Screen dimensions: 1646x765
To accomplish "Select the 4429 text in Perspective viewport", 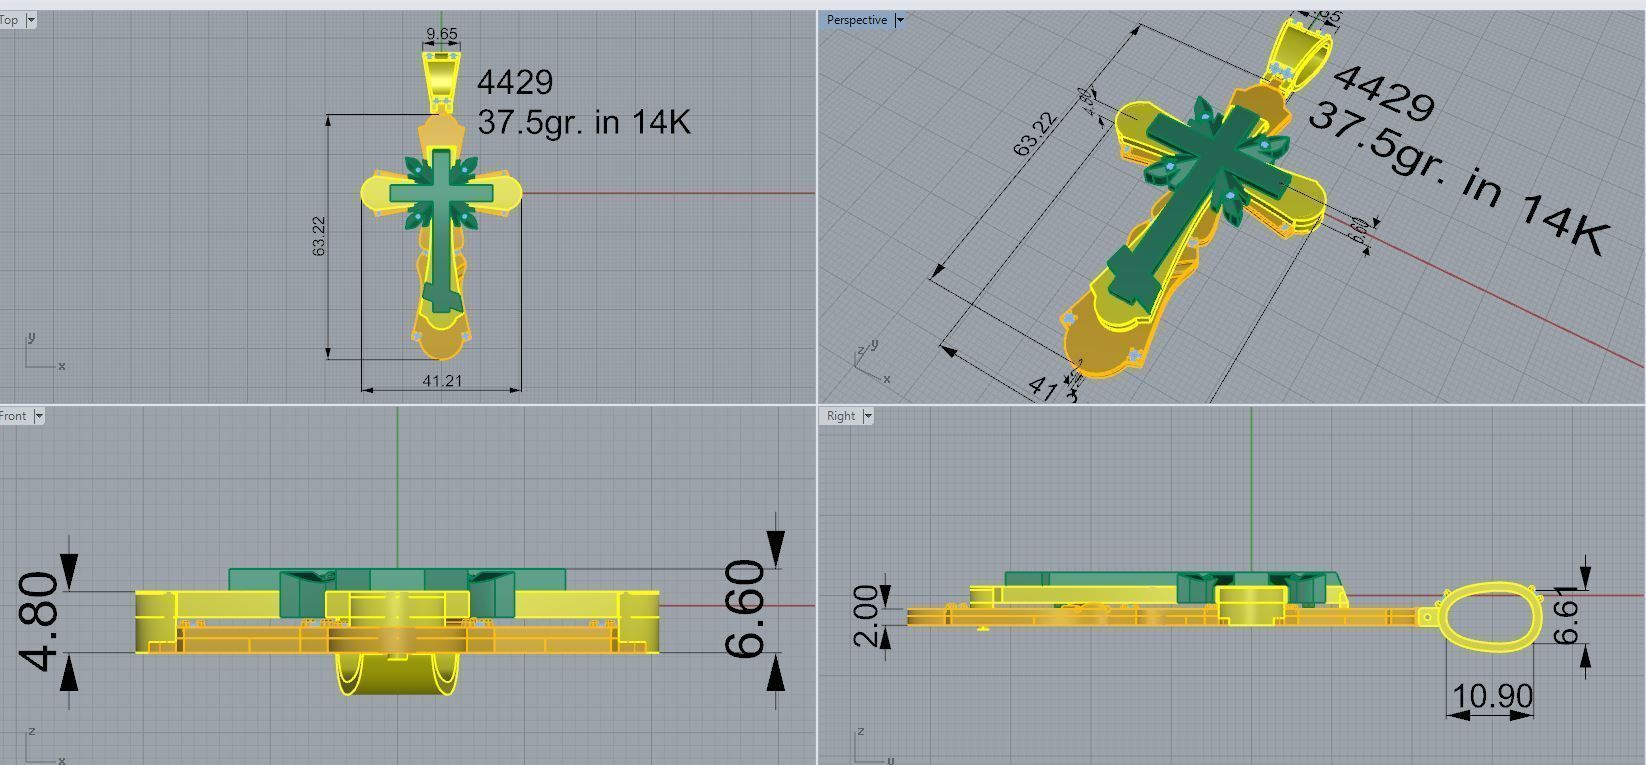I will pos(1385,91).
